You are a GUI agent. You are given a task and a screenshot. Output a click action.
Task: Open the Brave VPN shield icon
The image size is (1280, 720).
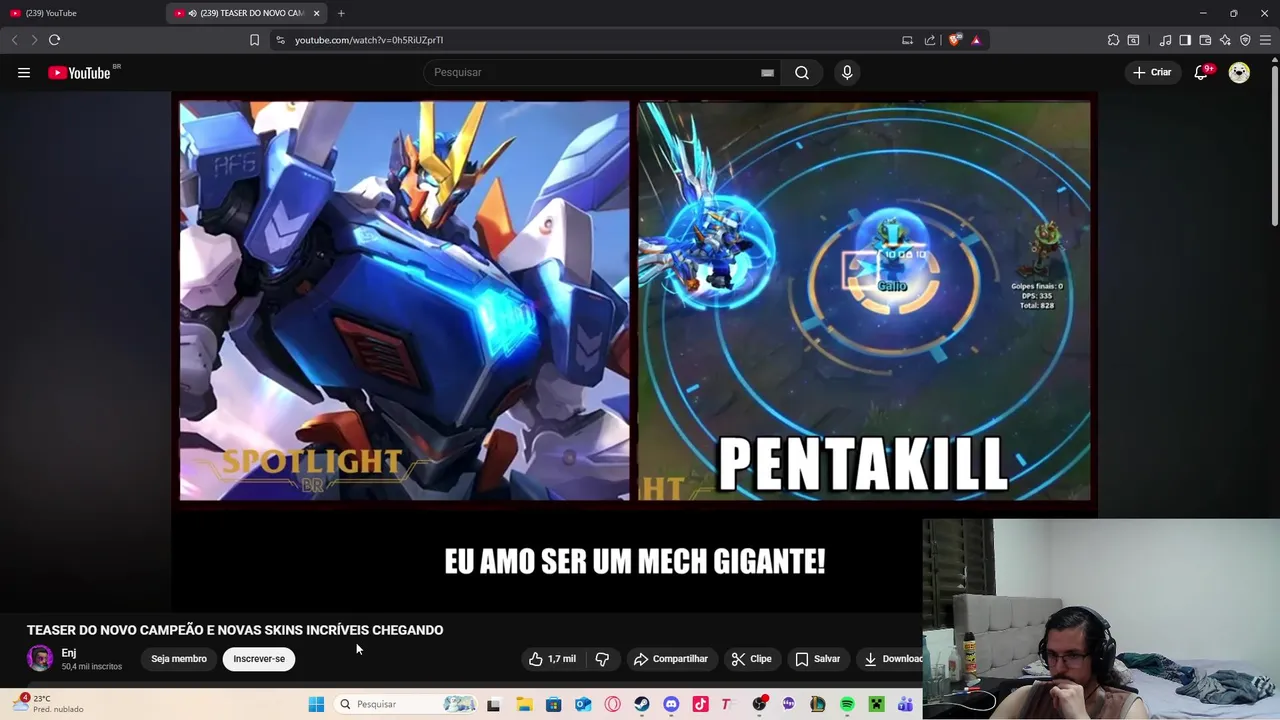[1245, 40]
